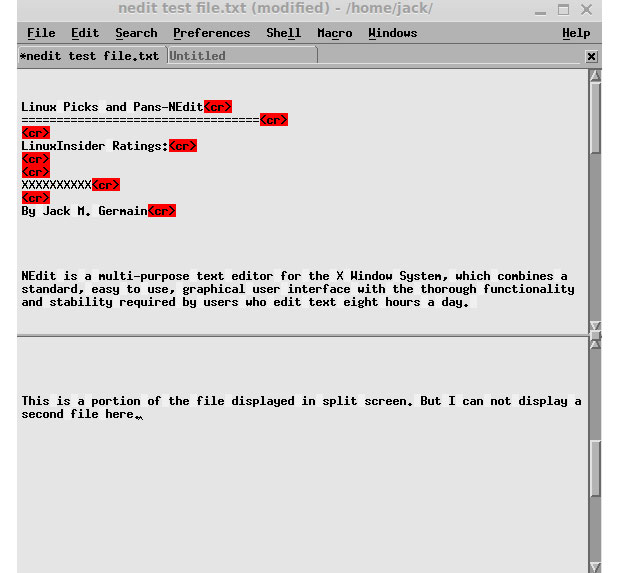Image resolution: width=620 pixels, height=573 pixels.
Task: Click the top pane scroll-up arrow
Action: tap(595, 76)
